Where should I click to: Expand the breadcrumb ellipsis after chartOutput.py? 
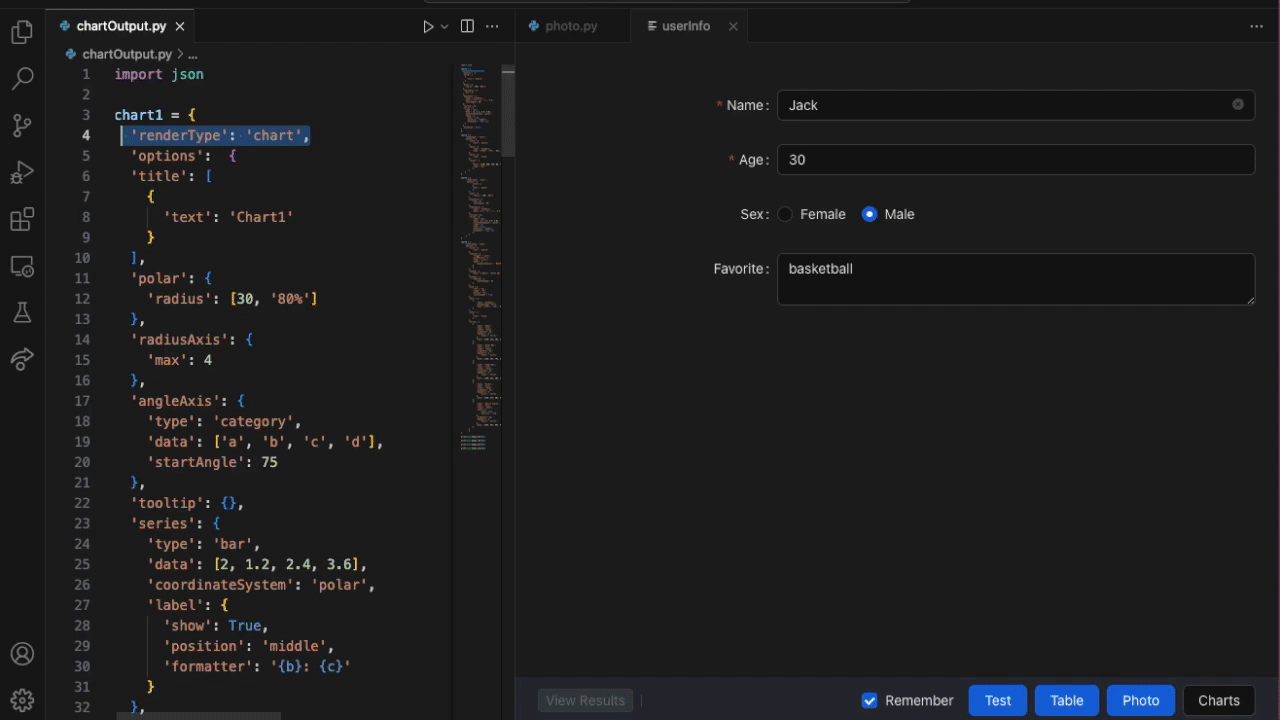[x=193, y=54]
